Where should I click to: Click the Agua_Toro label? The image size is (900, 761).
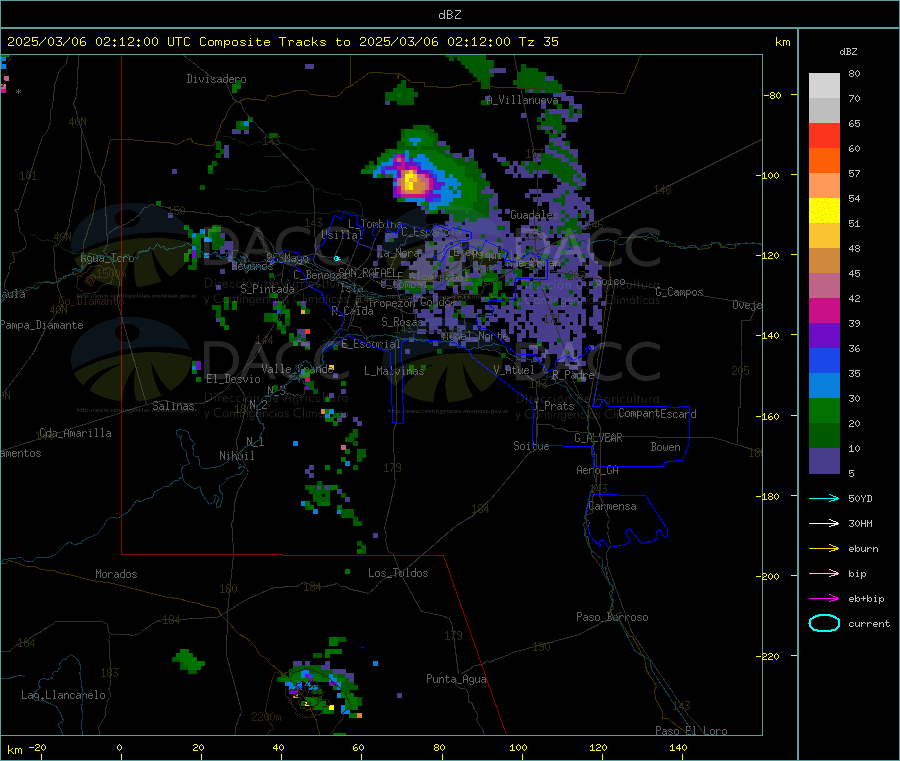pyautogui.click(x=107, y=258)
